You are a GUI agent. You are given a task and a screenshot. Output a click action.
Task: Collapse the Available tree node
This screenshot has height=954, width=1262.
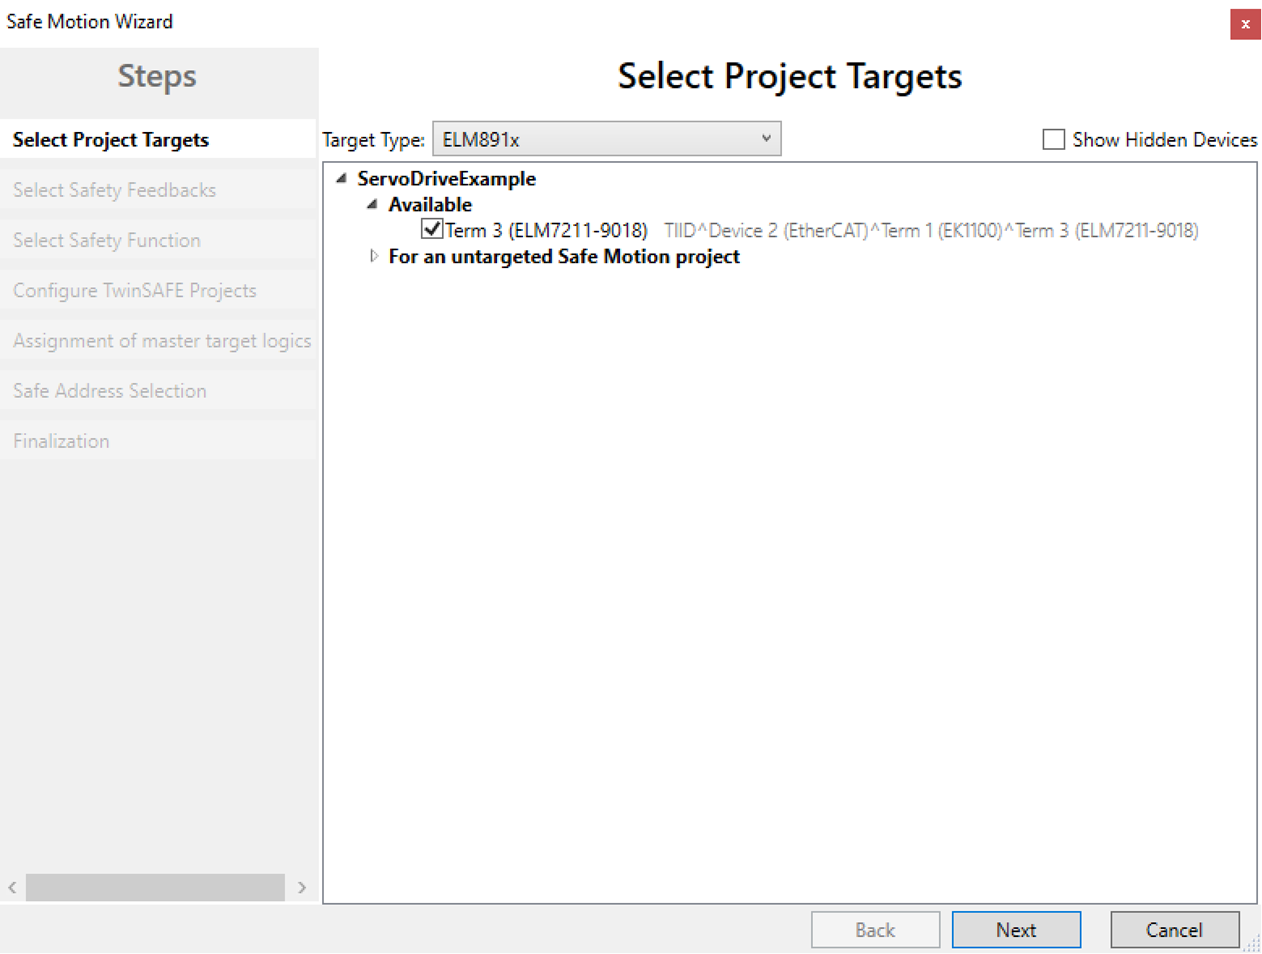tap(373, 204)
